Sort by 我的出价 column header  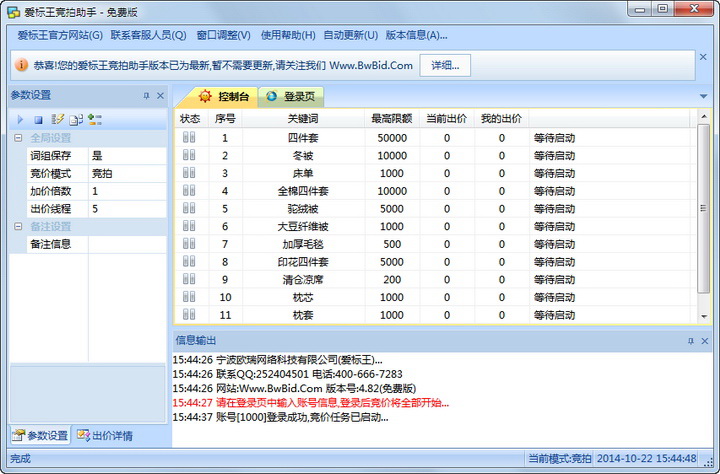point(501,119)
